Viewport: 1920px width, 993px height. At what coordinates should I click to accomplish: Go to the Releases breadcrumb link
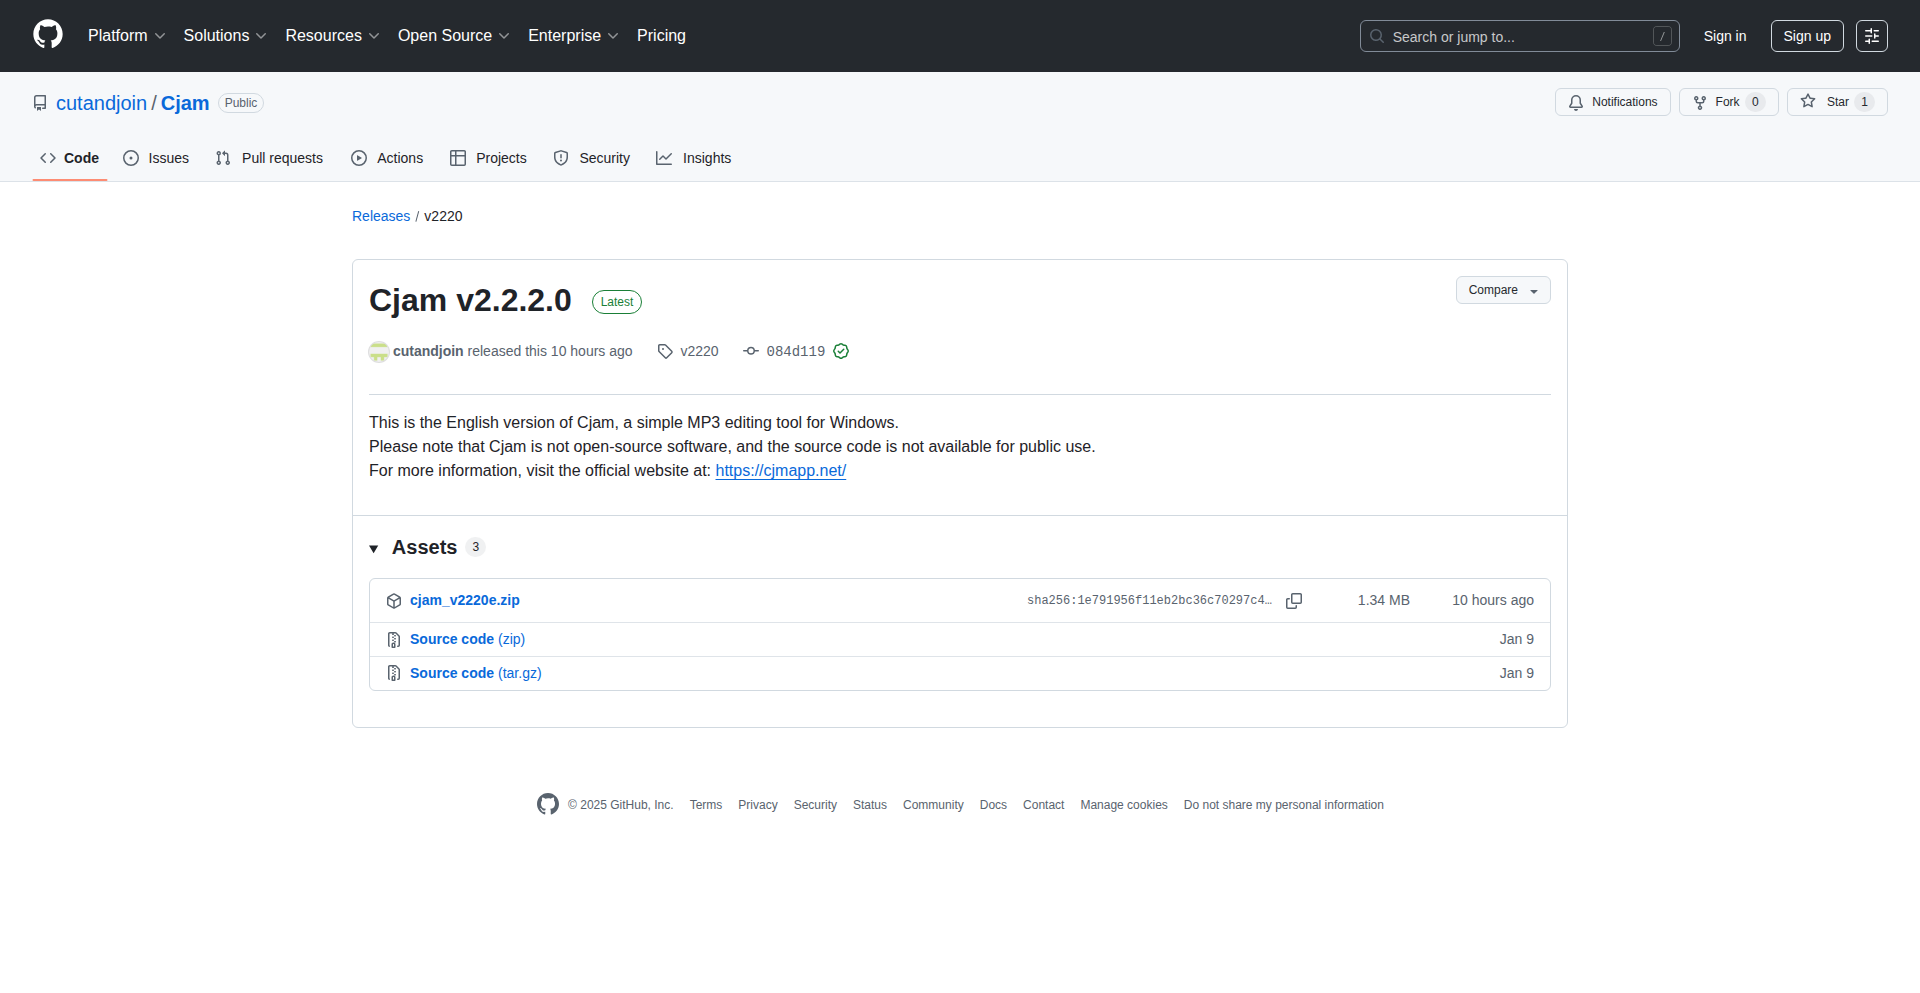coord(381,216)
